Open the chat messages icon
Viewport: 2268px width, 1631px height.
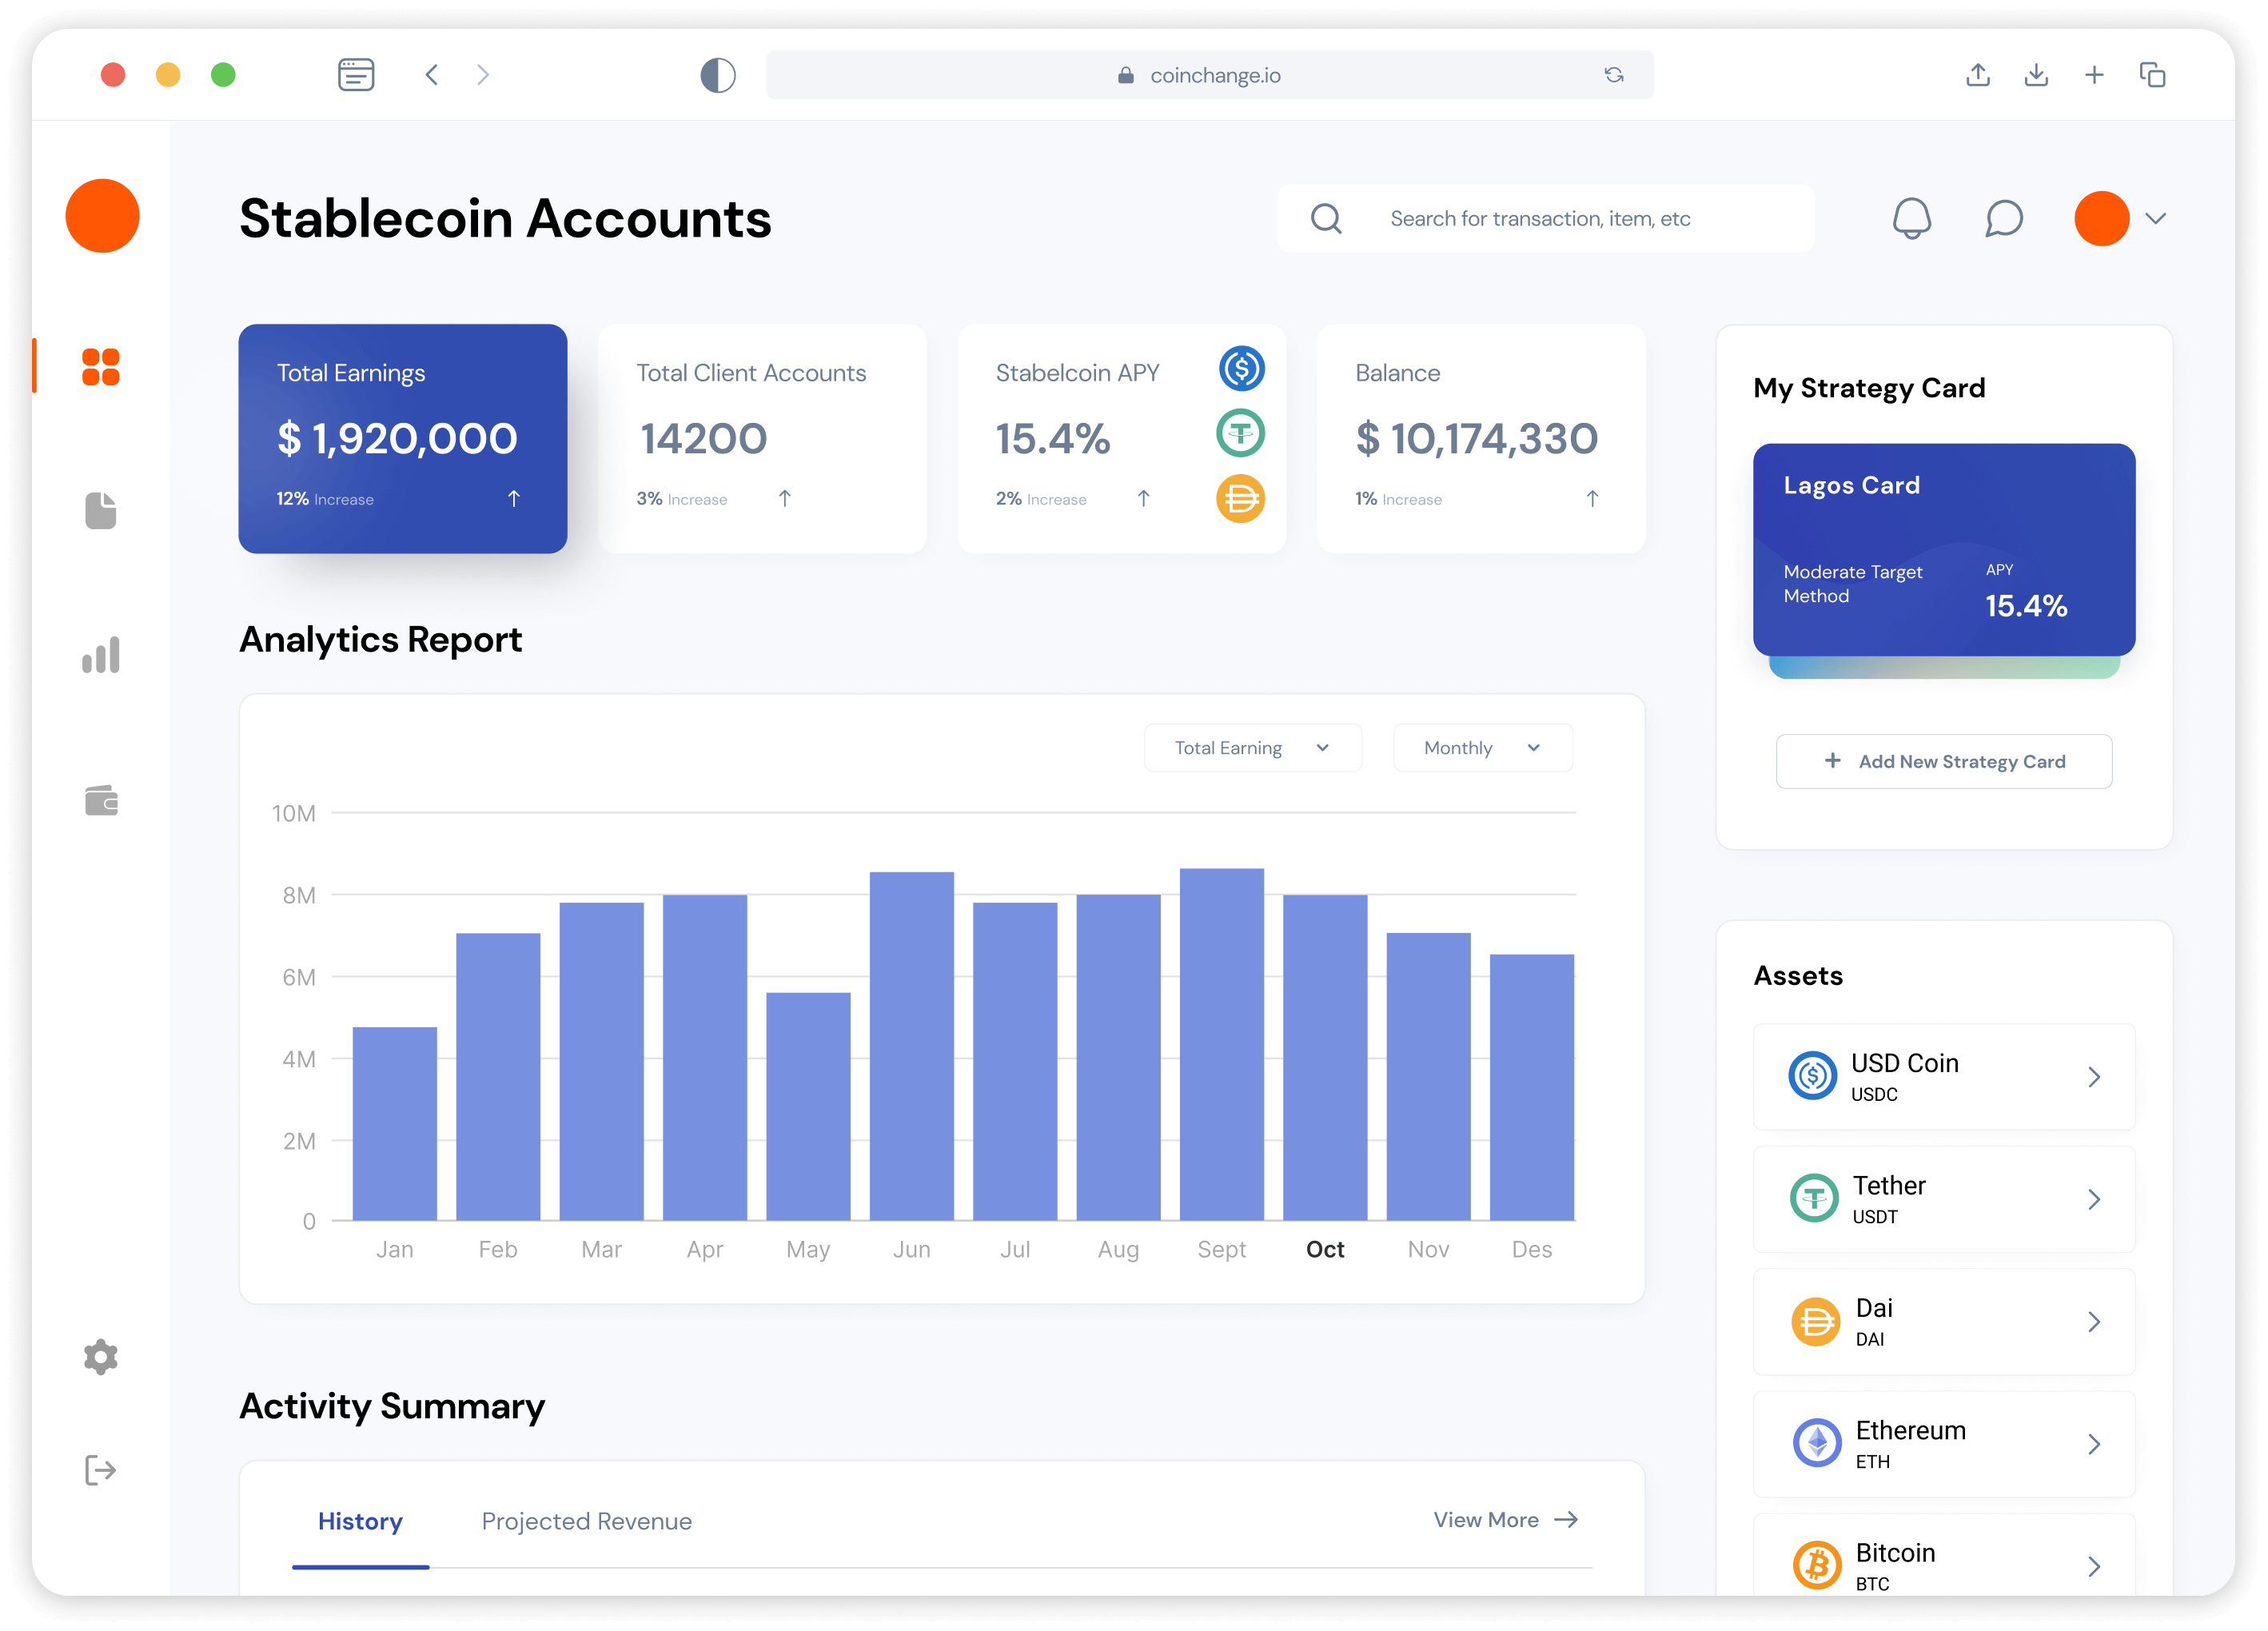click(2003, 218)
